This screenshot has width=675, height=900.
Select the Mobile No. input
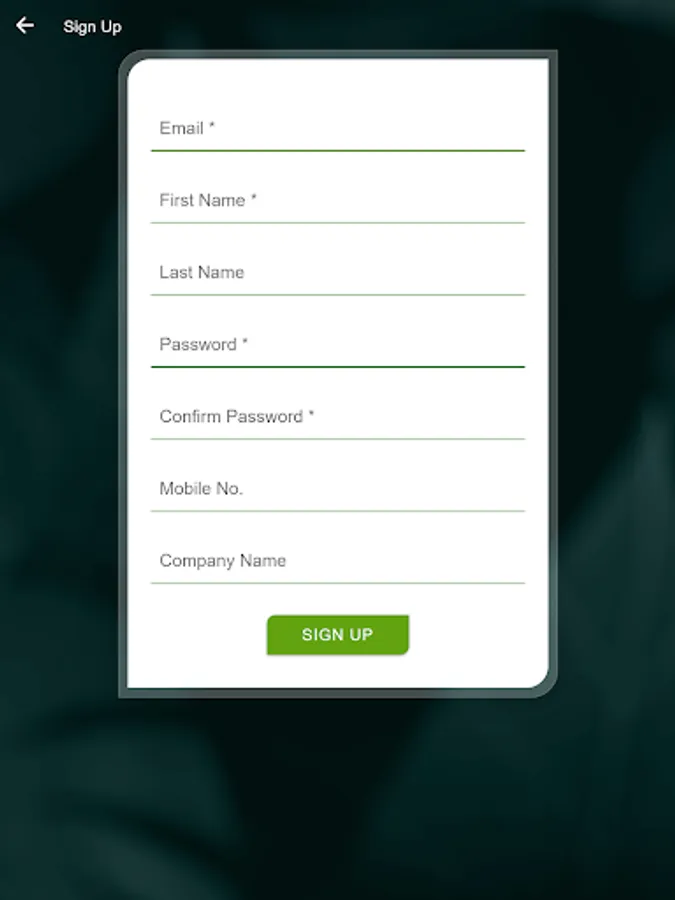pyautogui.click(x=338, y=489)
